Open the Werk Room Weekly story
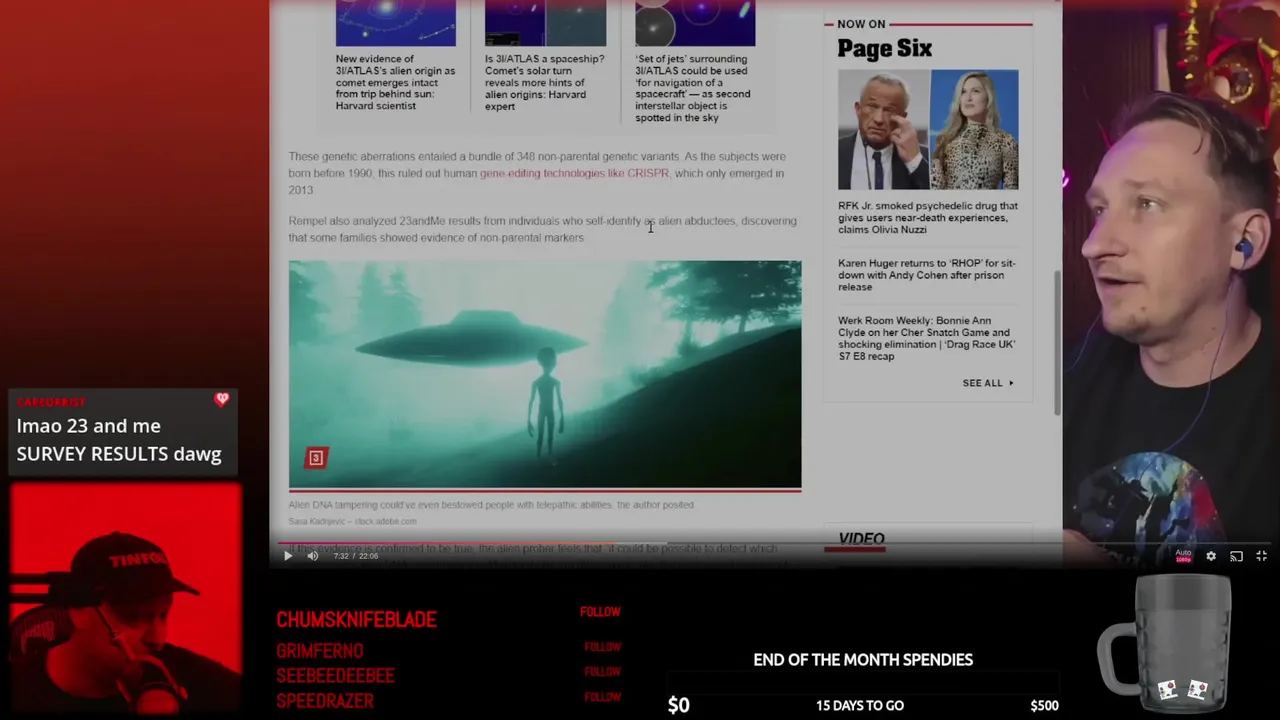The width and height of the screenshot is (1280, 720). point(926,338)
